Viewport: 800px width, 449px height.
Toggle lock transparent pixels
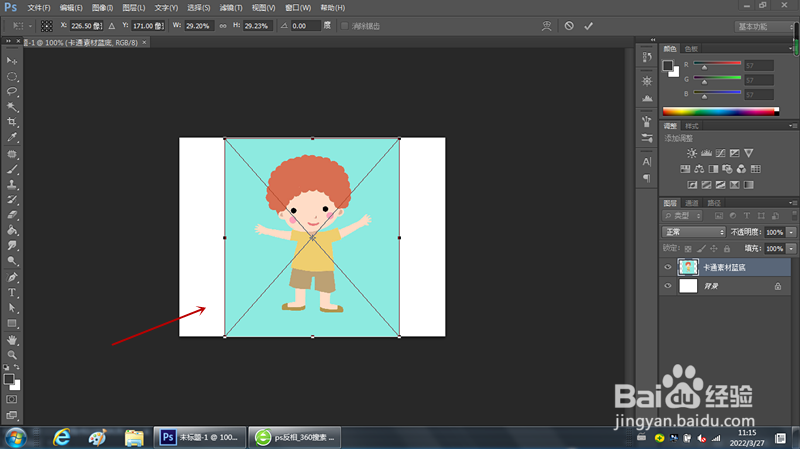(688, 248)
